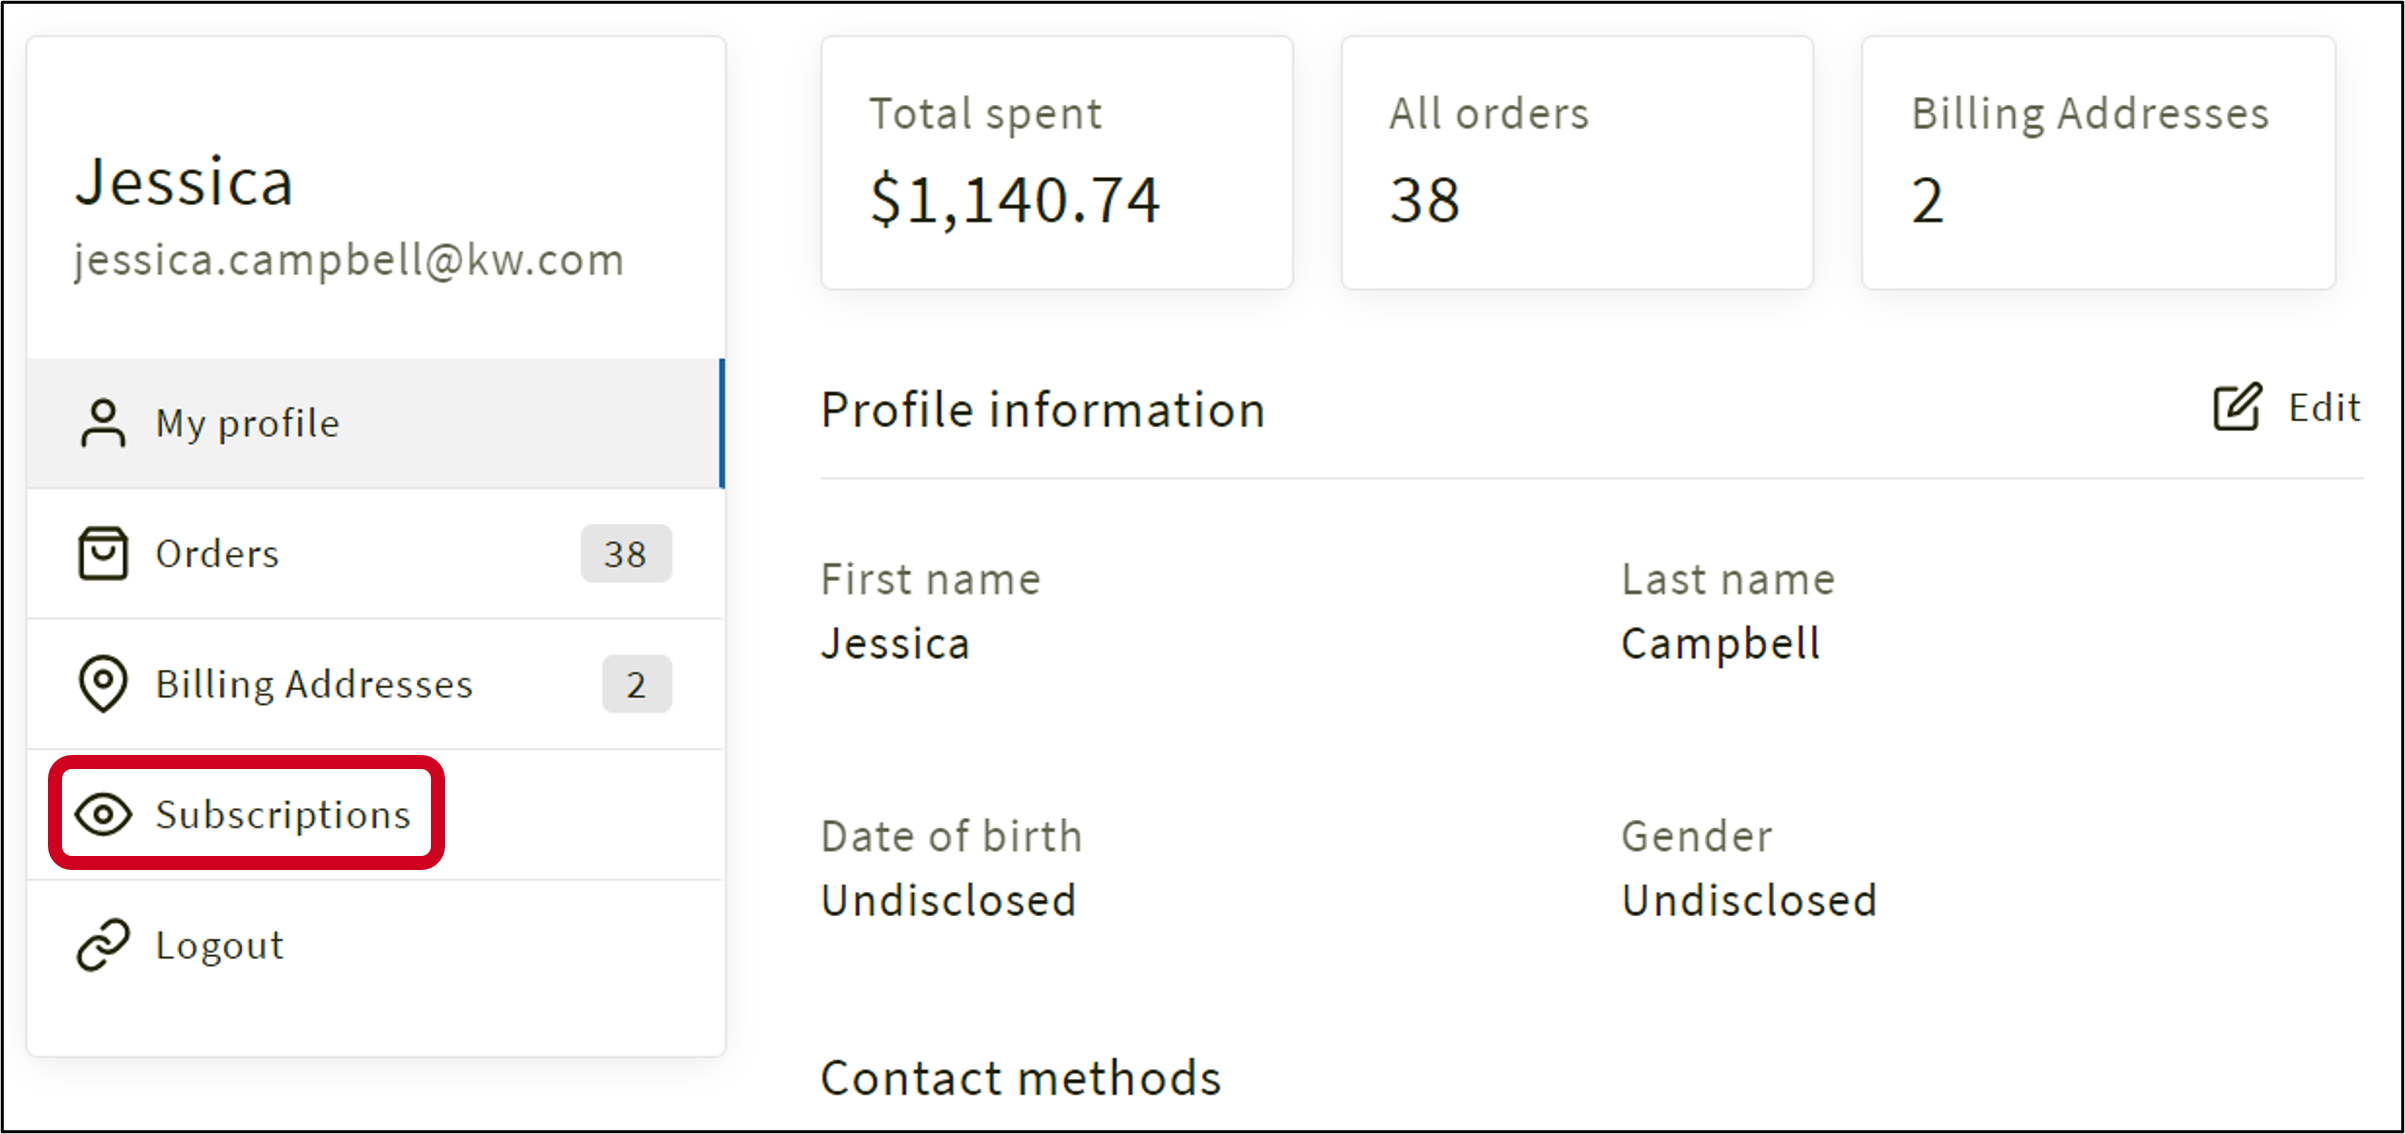This screenshot has height=1134, width=2405.
Task: Click the eye icon beside Subscriptions
Action: click(103, 814)
